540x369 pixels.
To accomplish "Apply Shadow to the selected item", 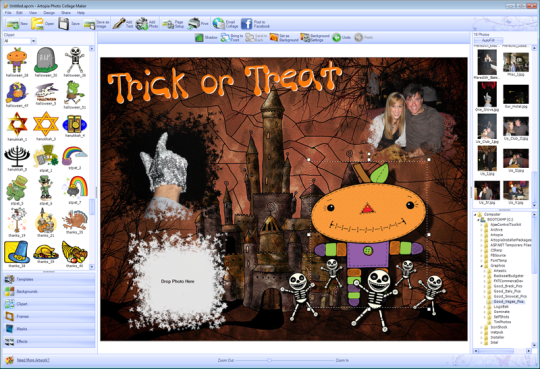I will coord(206,38).
